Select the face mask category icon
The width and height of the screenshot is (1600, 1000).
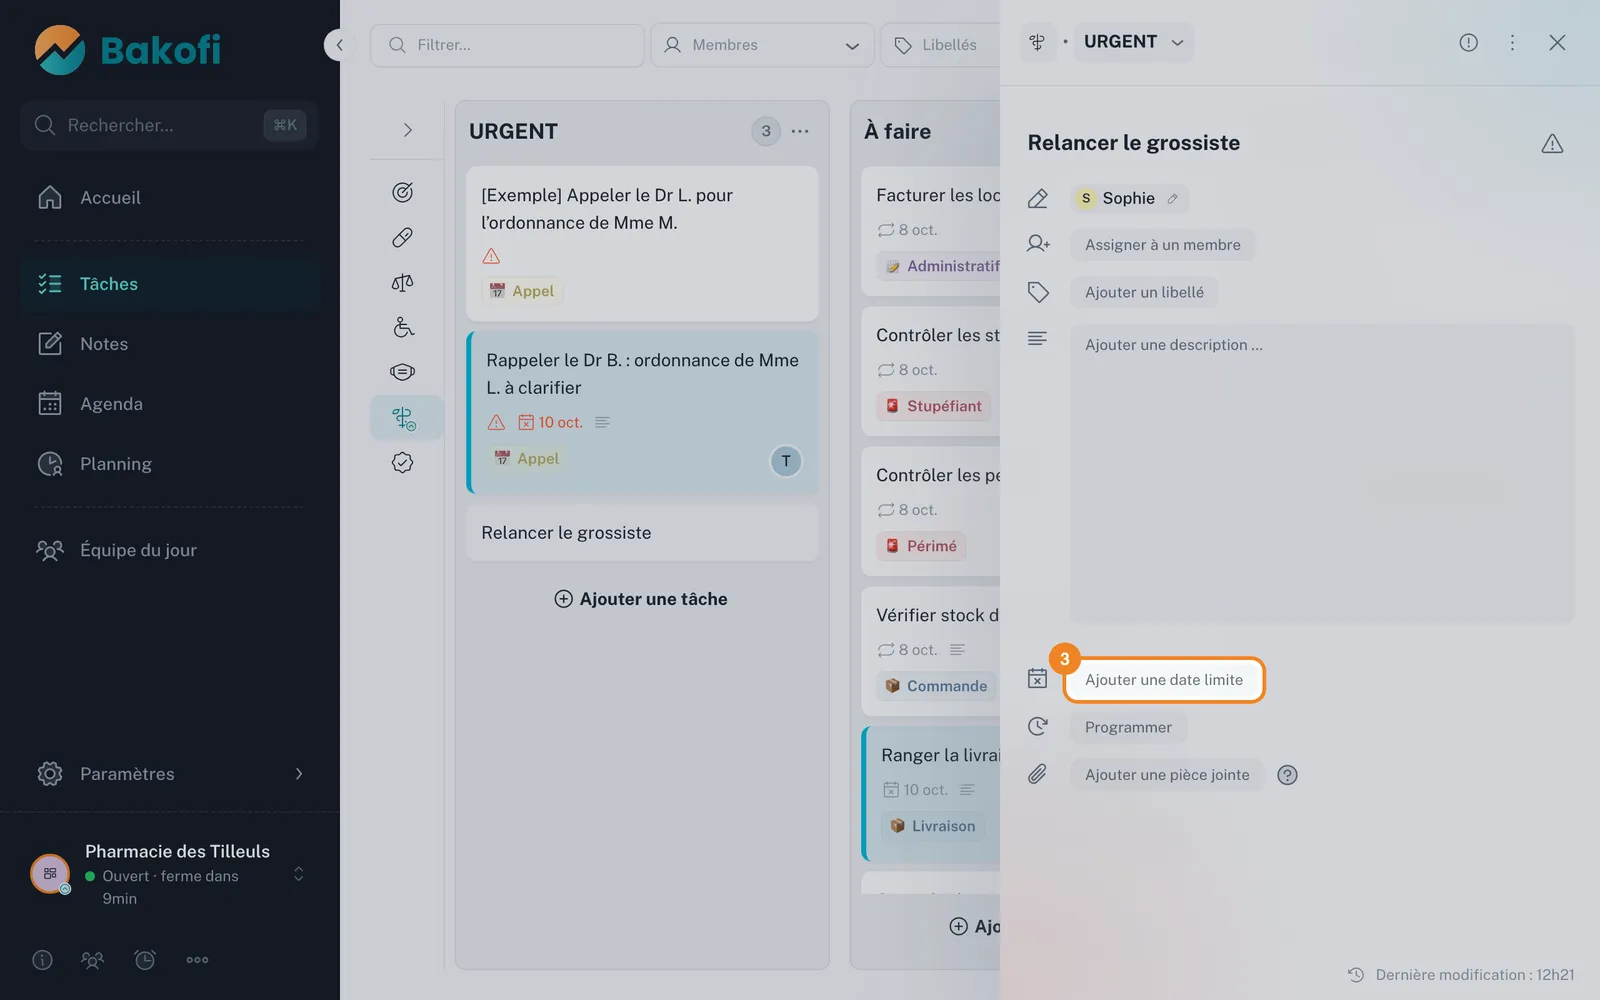point(402,372)
